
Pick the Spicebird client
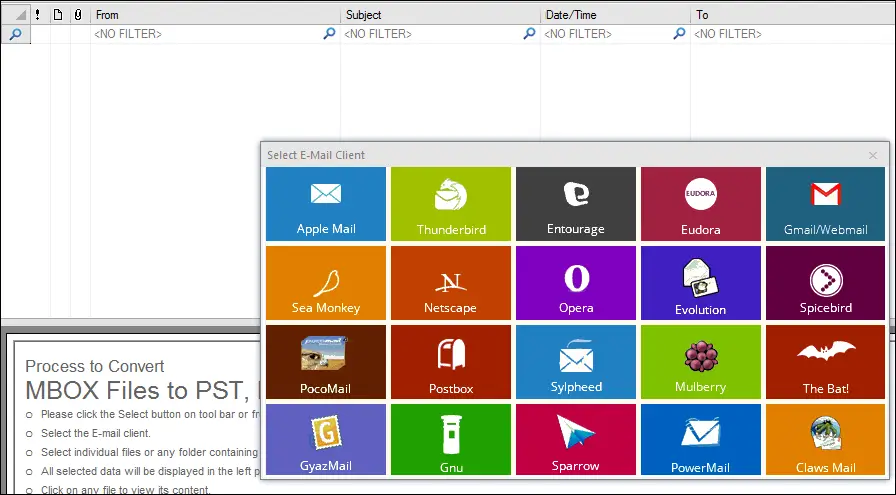(x=825, y=283)
